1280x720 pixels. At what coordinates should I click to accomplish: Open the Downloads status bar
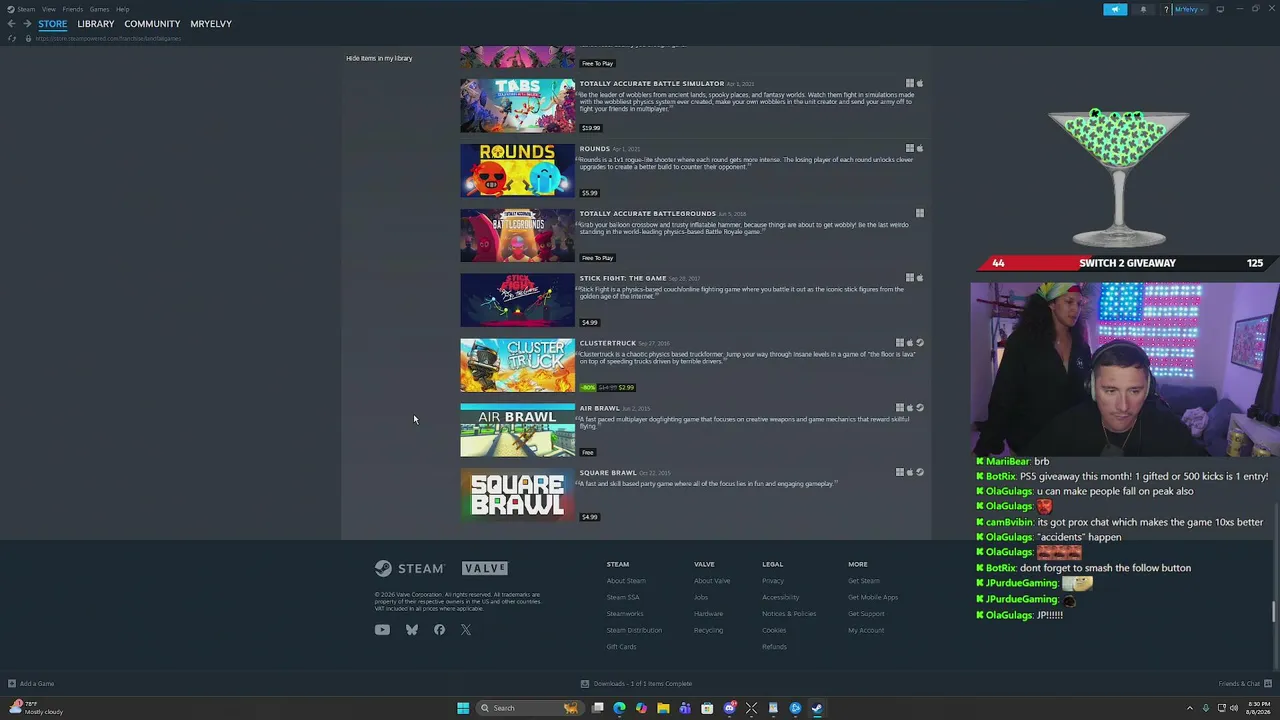(x=637, y=684)
